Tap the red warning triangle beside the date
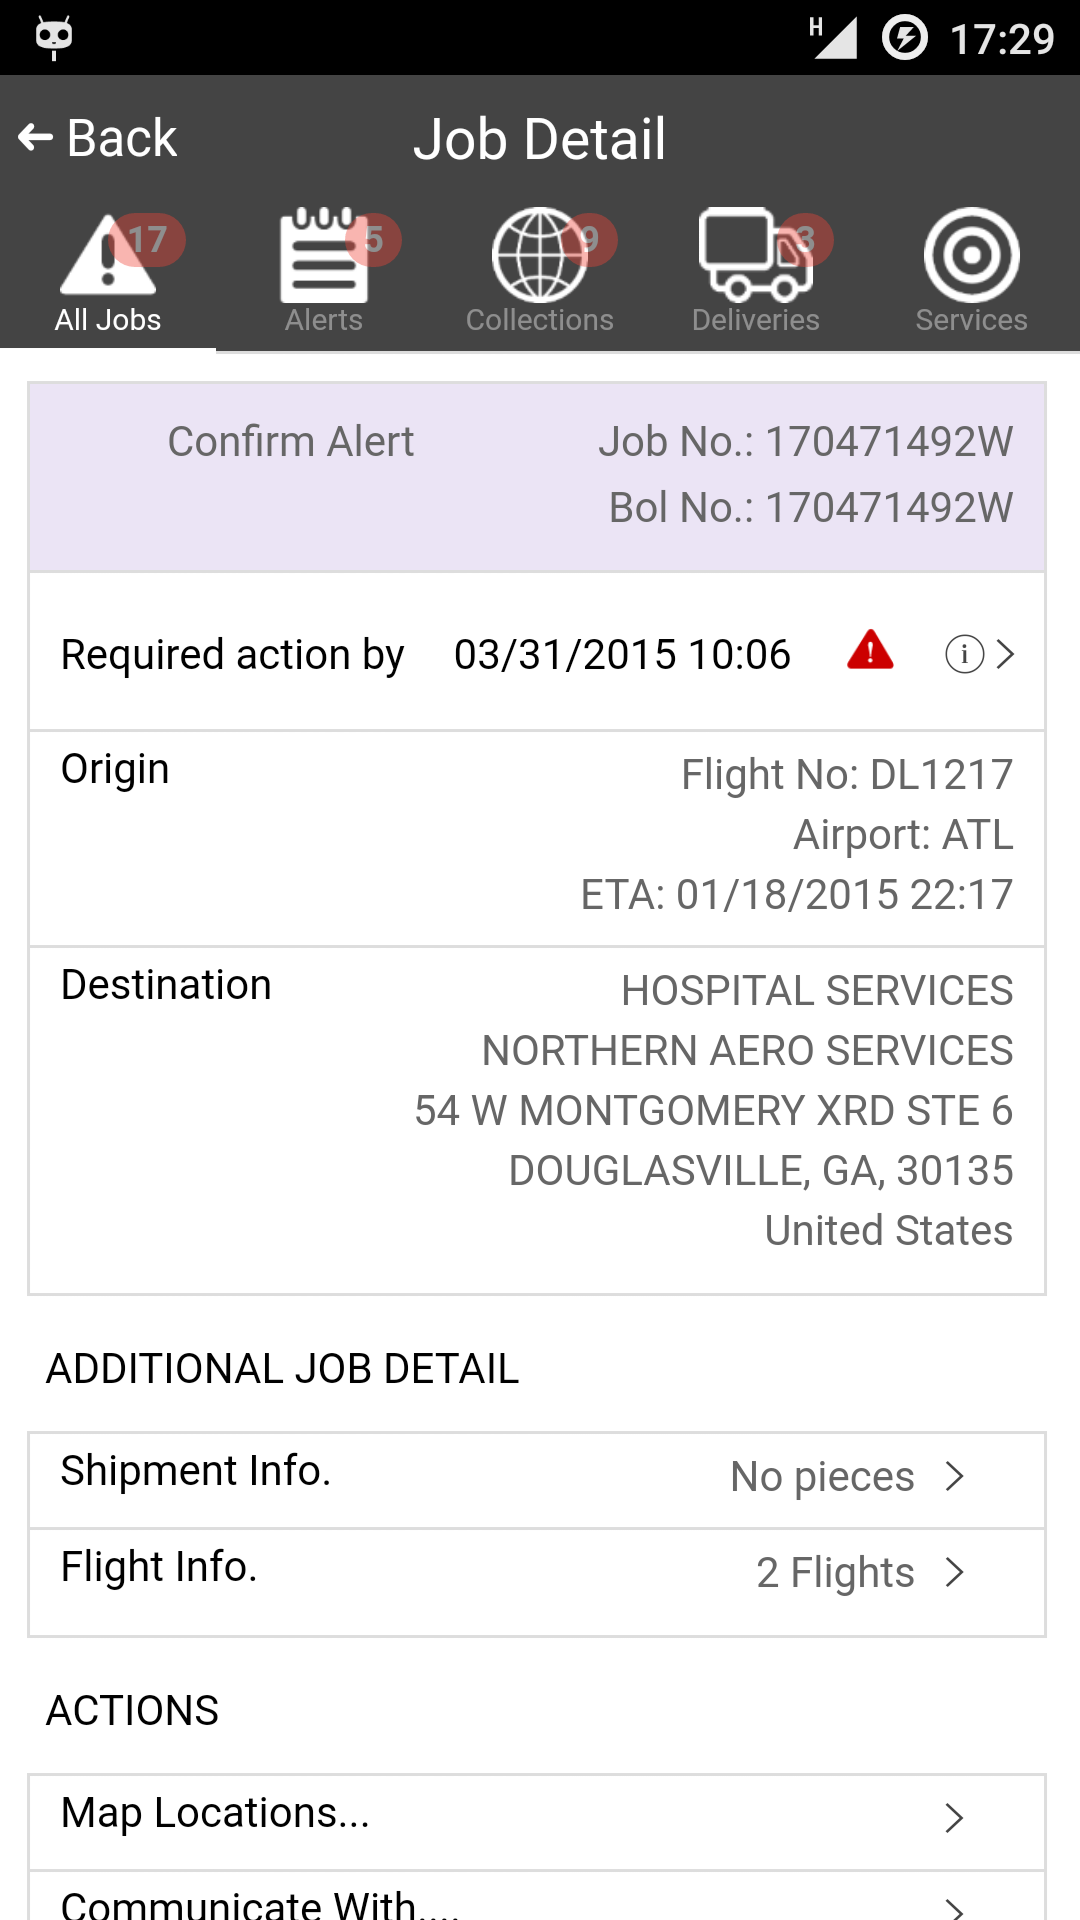1080x1920 pixels. pos(870,650)
